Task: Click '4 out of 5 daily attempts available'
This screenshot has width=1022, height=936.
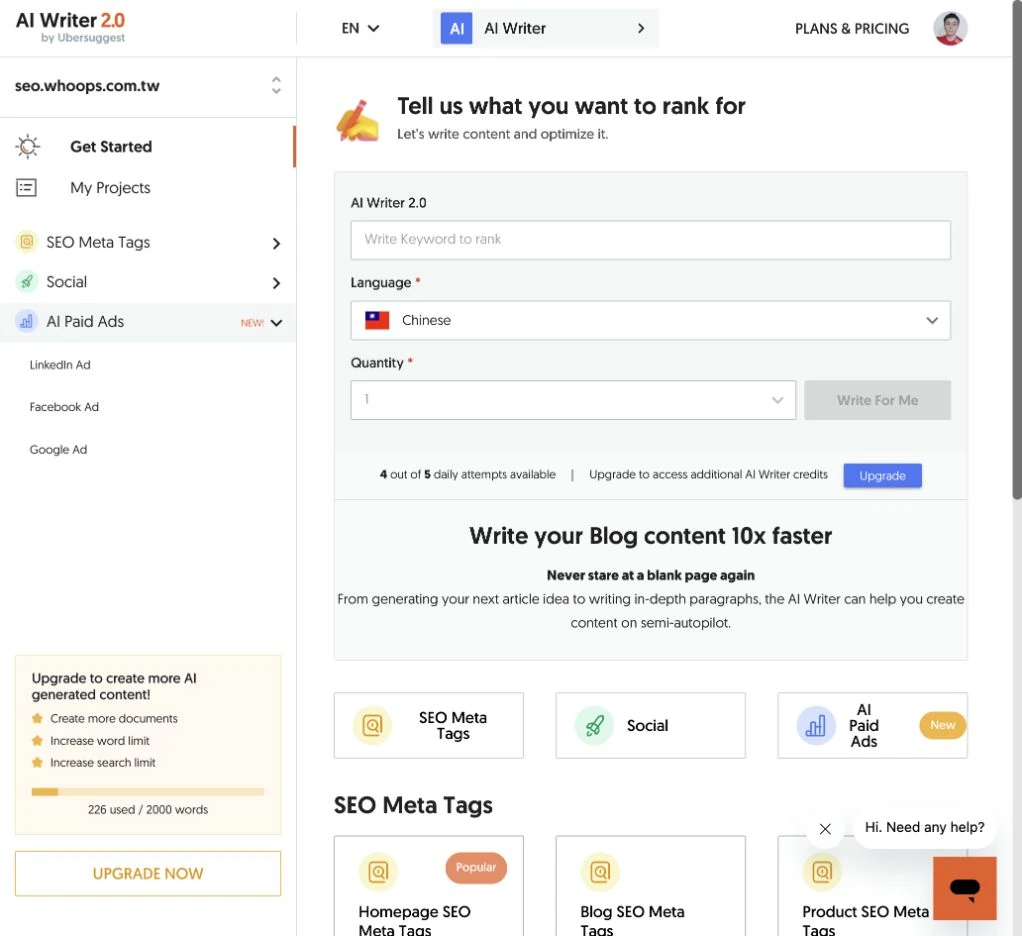Action: [x=468, y=475]
